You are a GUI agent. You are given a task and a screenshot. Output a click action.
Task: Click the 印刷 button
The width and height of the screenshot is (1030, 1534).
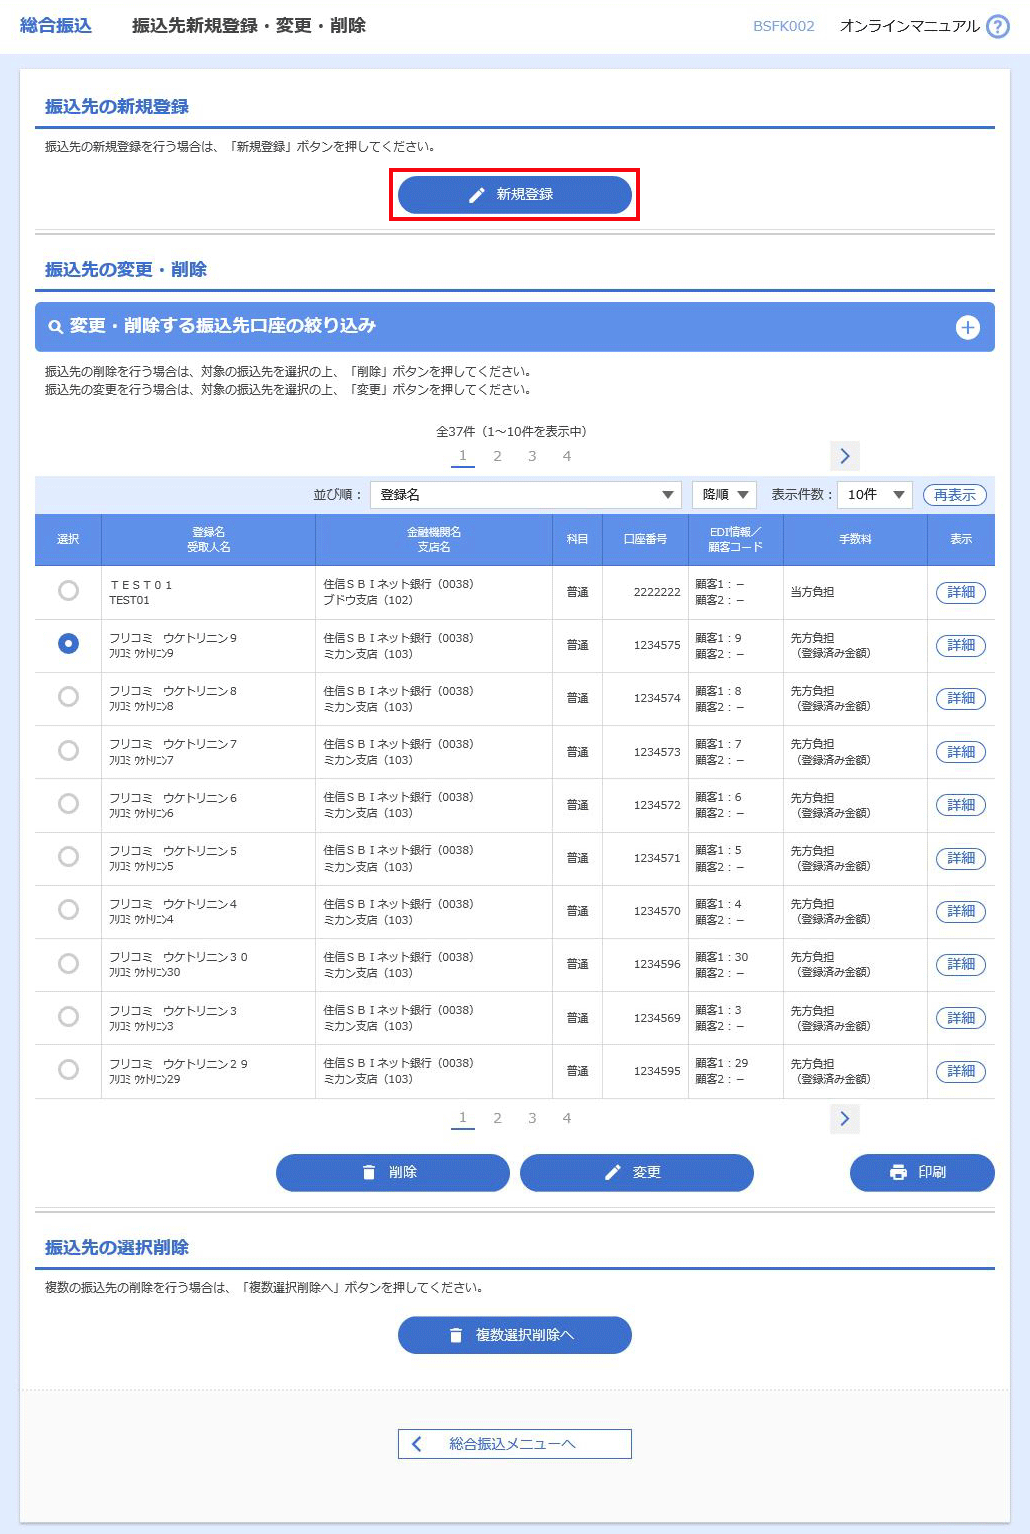[922, 1172]
